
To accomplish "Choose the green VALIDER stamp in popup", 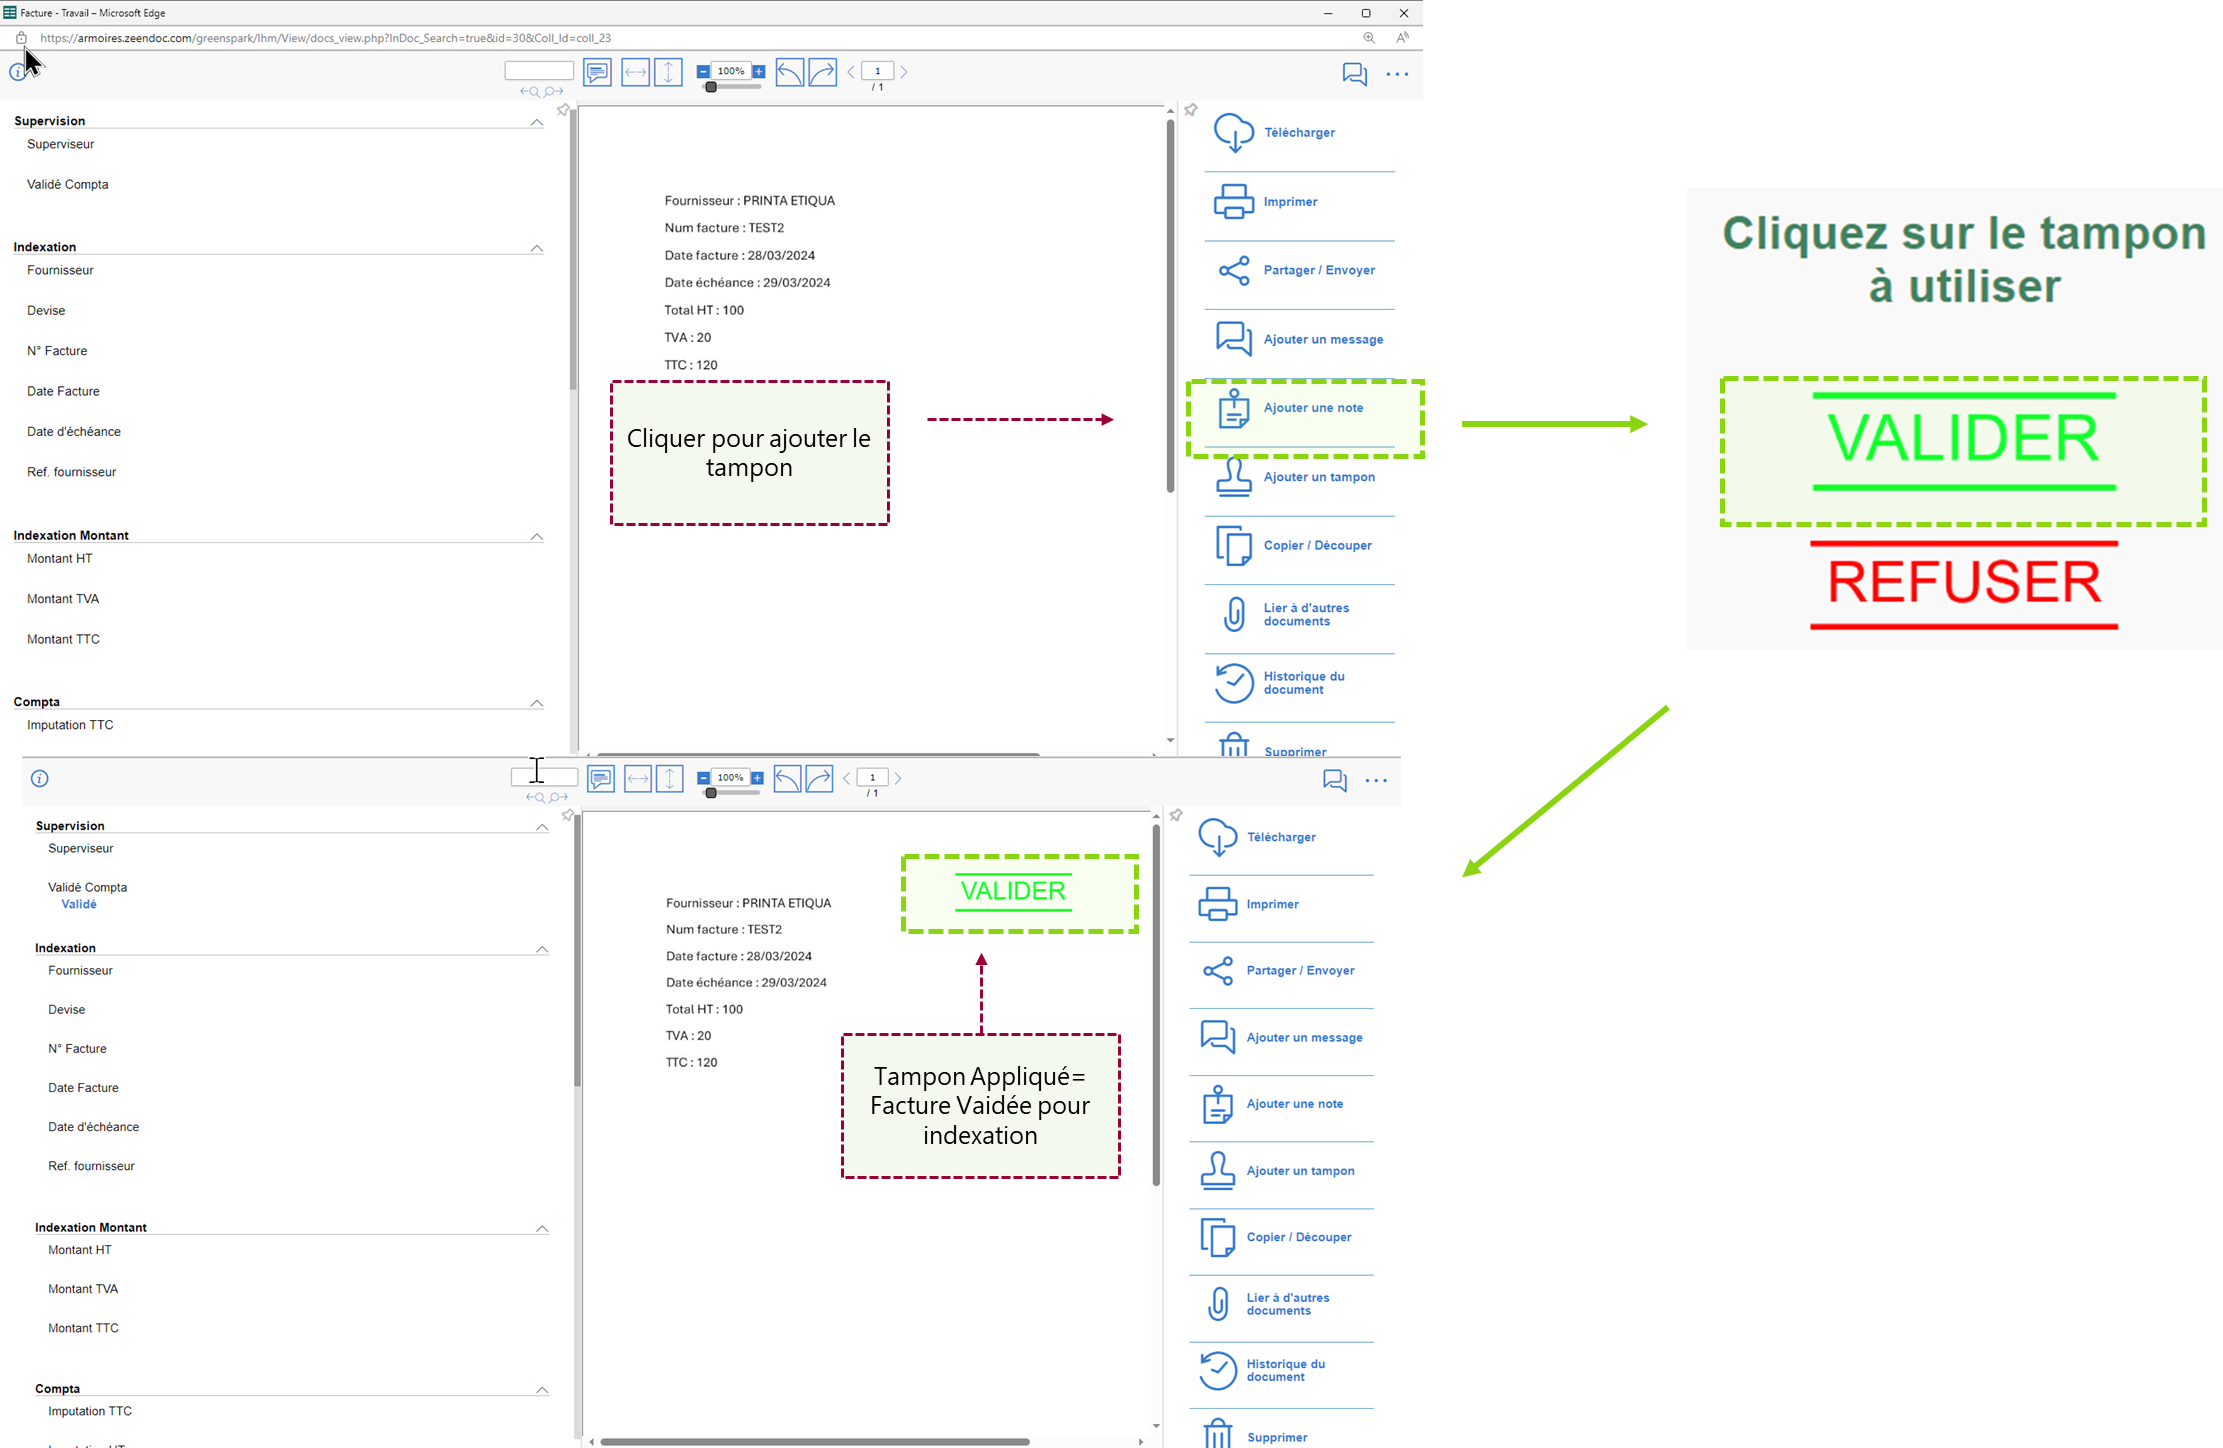I will (x=1962, y=440).
